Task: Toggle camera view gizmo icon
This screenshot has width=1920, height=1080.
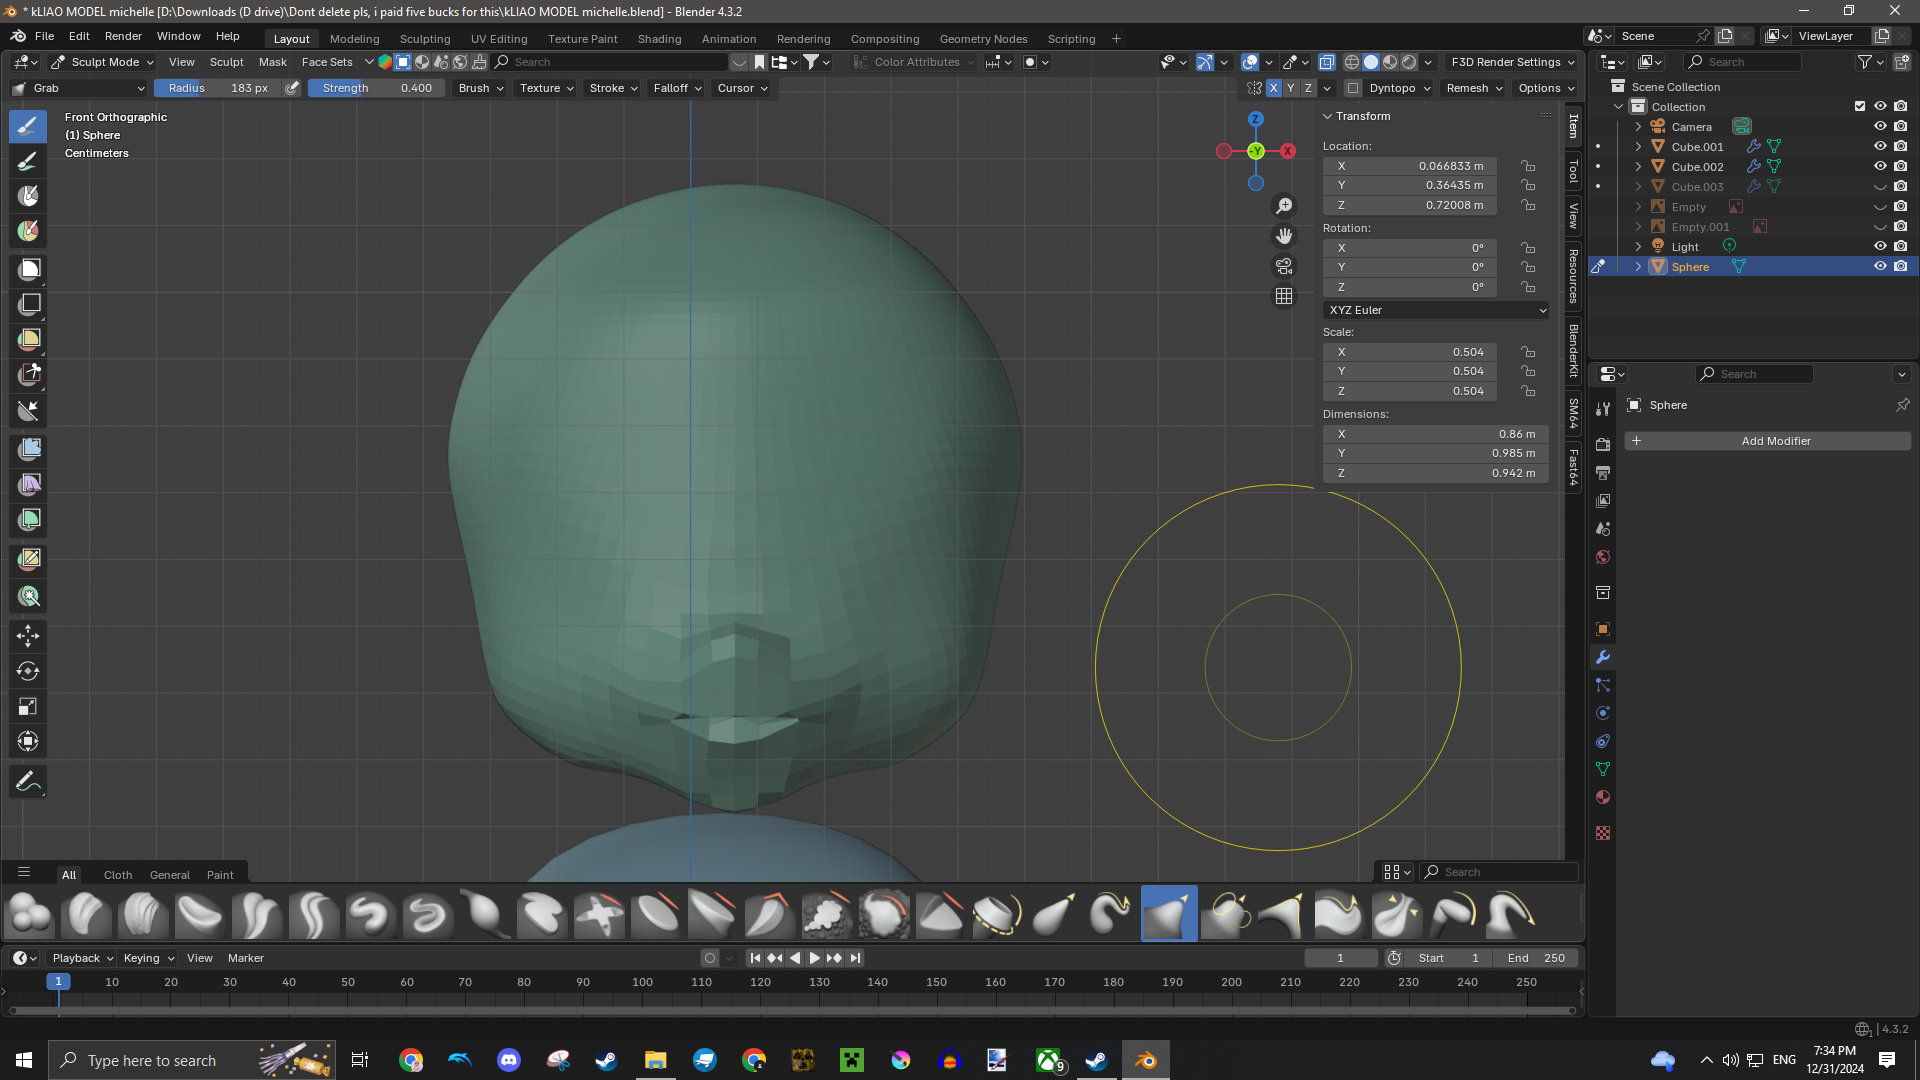Action: click(1284, 266)
